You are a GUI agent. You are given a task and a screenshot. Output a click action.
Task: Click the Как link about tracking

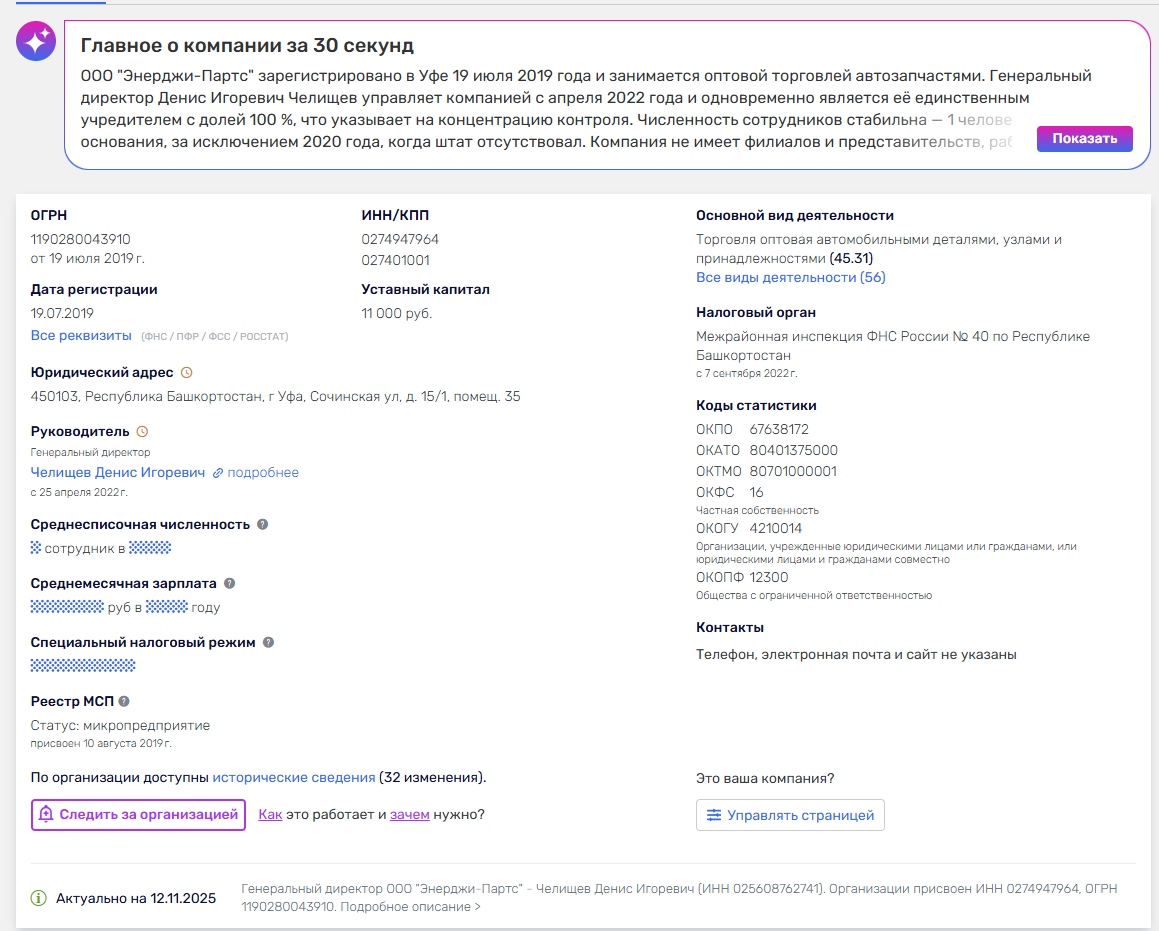[x=271, y=815]
